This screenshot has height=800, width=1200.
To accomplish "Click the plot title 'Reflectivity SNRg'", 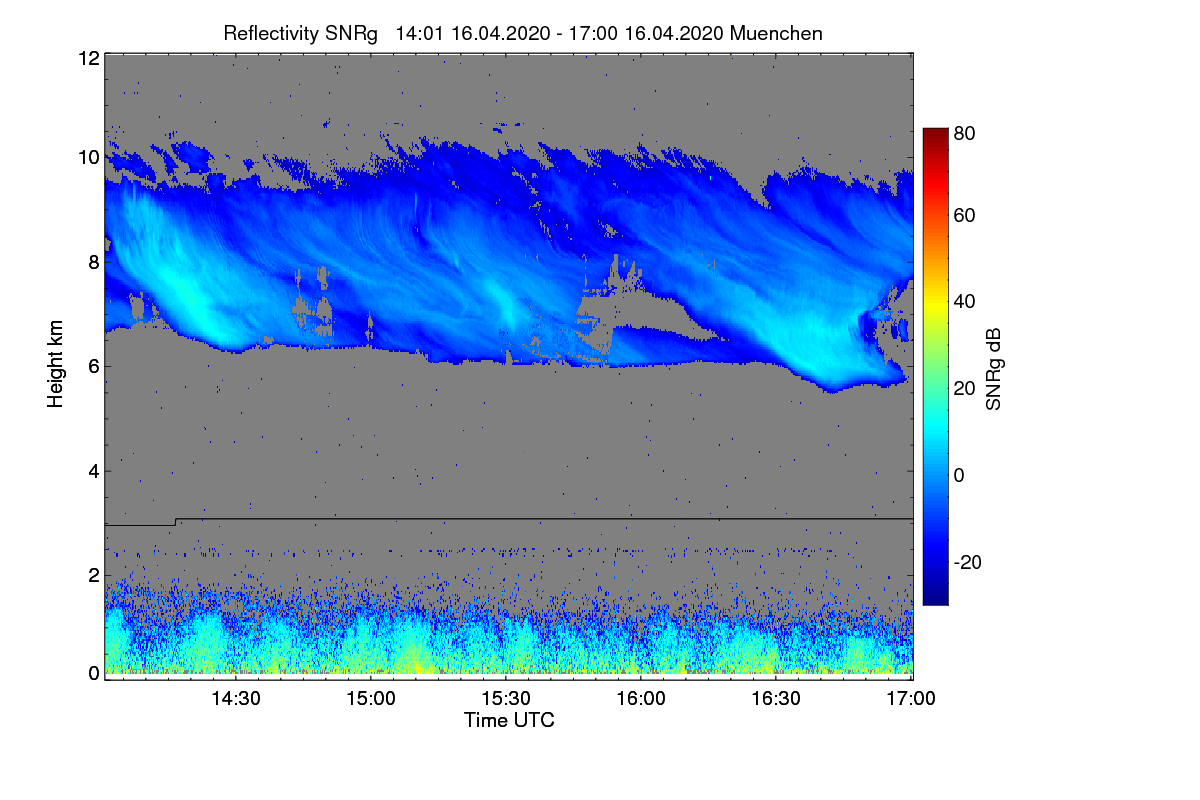I will tap(300, 33).
